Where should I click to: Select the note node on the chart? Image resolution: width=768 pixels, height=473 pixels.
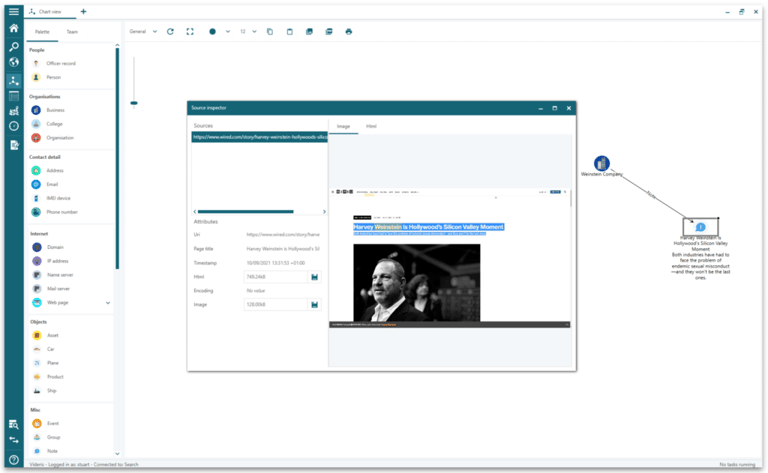click(700, 227)
